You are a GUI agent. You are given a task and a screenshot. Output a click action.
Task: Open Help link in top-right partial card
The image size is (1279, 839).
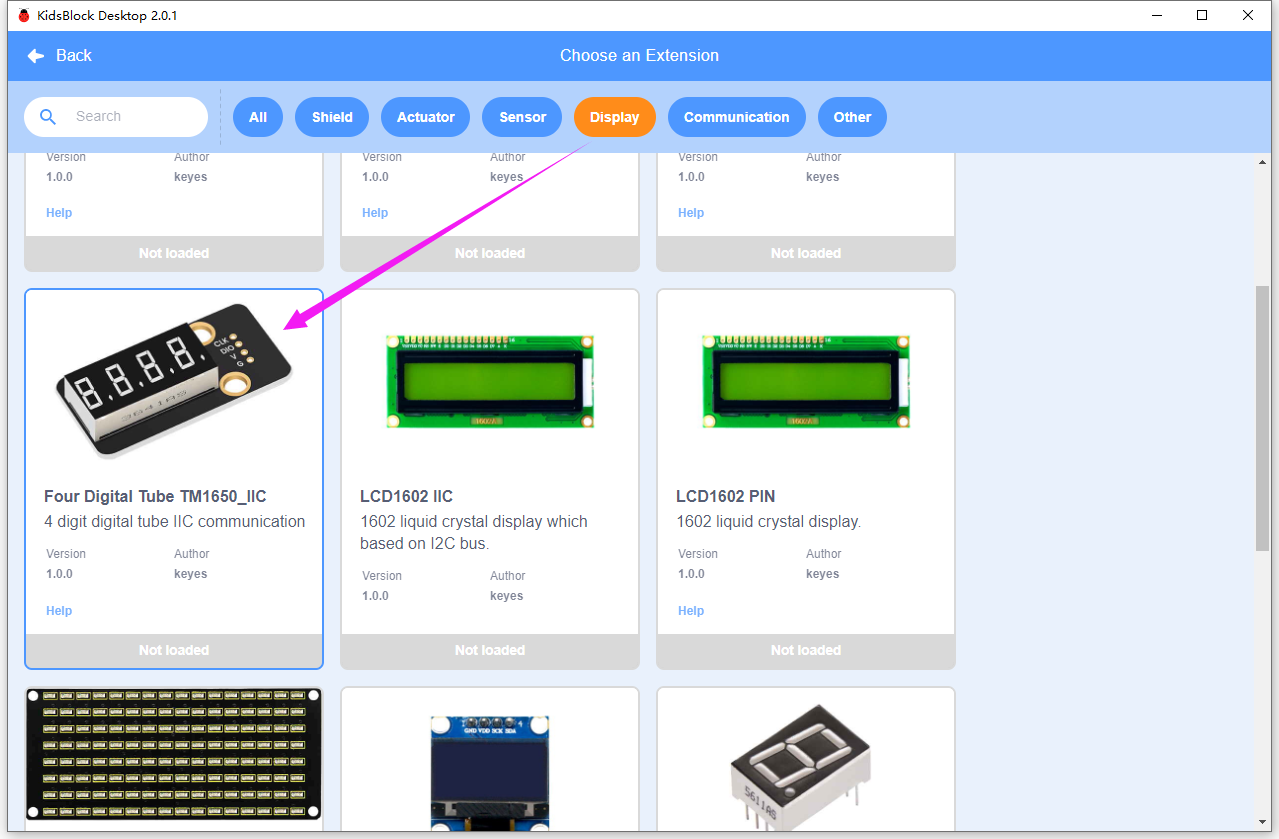click(691, 213)
